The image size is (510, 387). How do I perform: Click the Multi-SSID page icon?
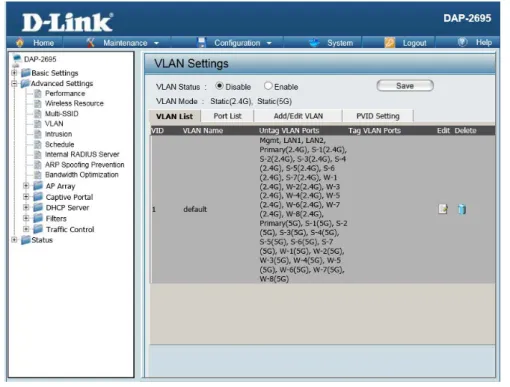click(x=38, y=114)
